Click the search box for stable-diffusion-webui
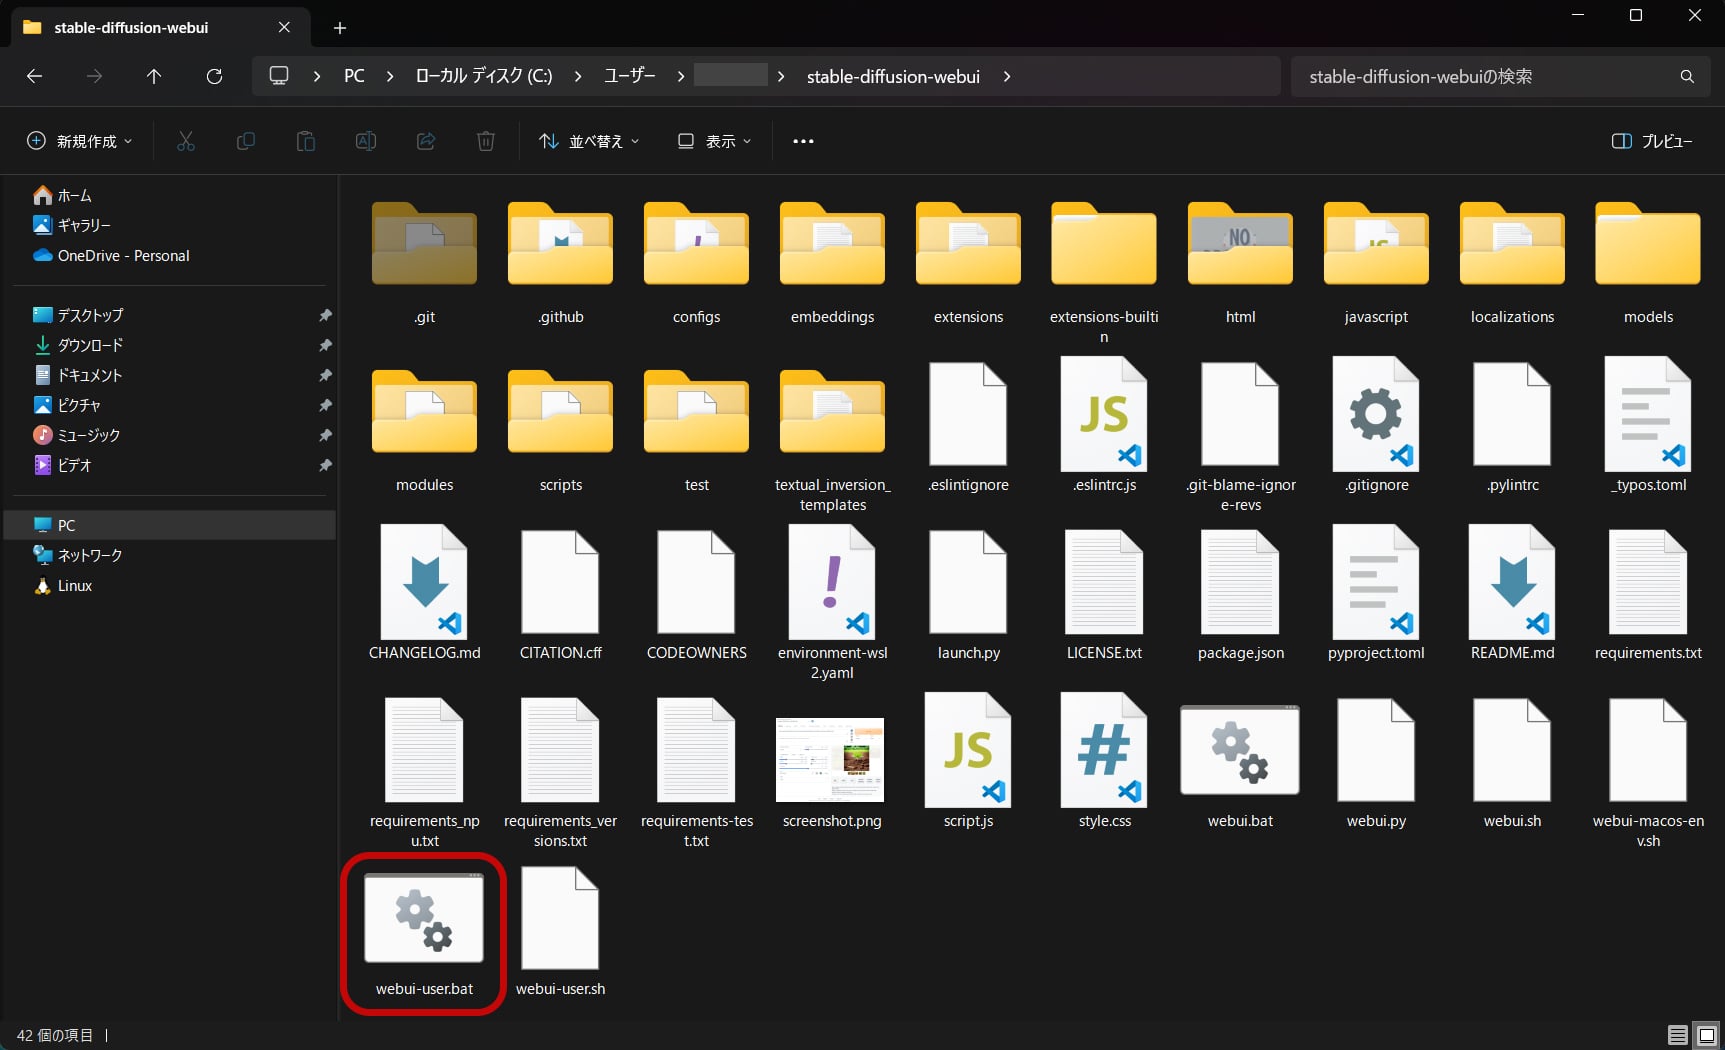Image resolution: width=1725 pixels, height=1050 pixels. click(1500, 76)
